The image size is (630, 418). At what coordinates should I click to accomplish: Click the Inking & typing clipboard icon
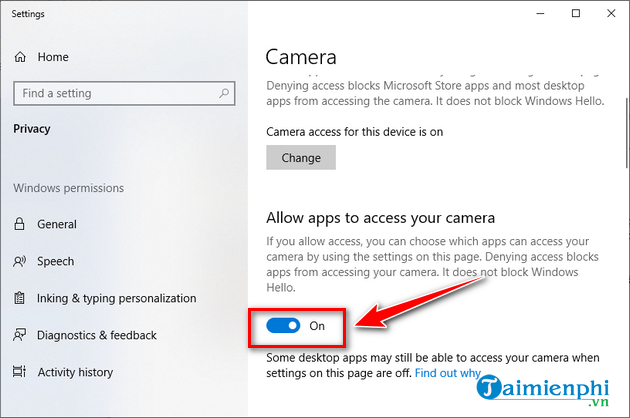coord(19,298)
